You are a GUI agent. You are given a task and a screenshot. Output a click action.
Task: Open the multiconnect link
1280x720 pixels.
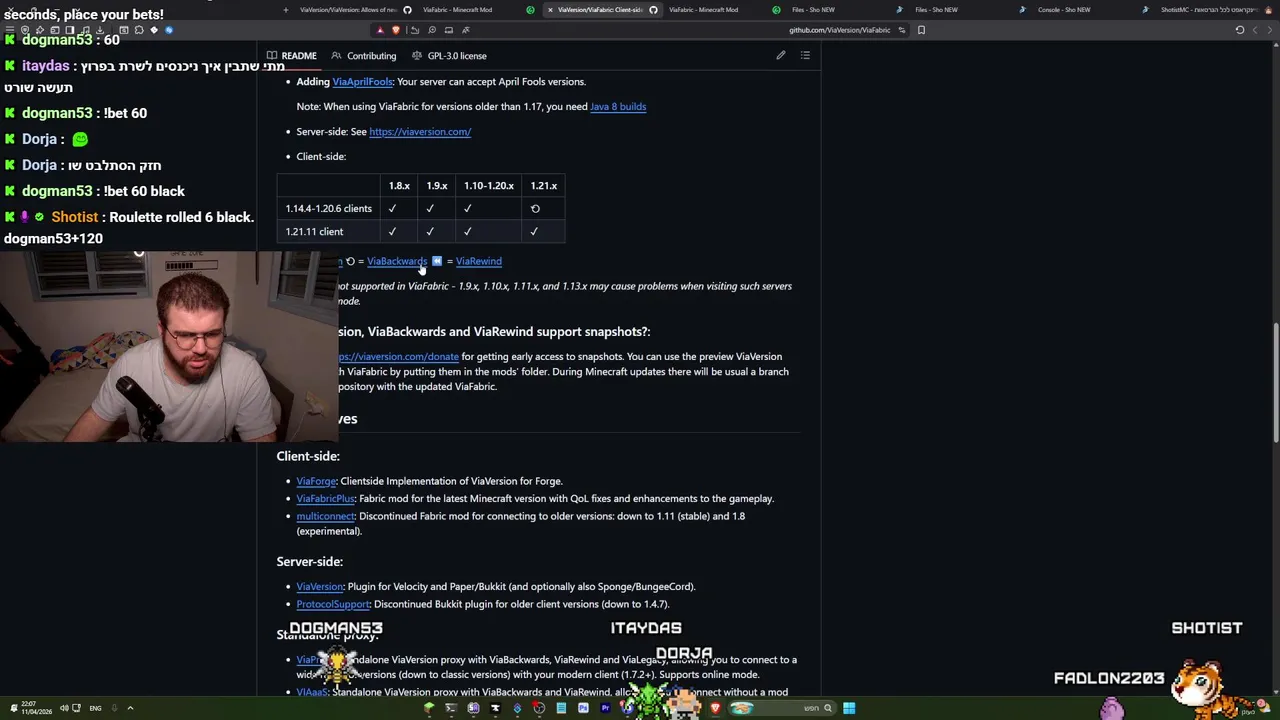(x=325, y=516)
